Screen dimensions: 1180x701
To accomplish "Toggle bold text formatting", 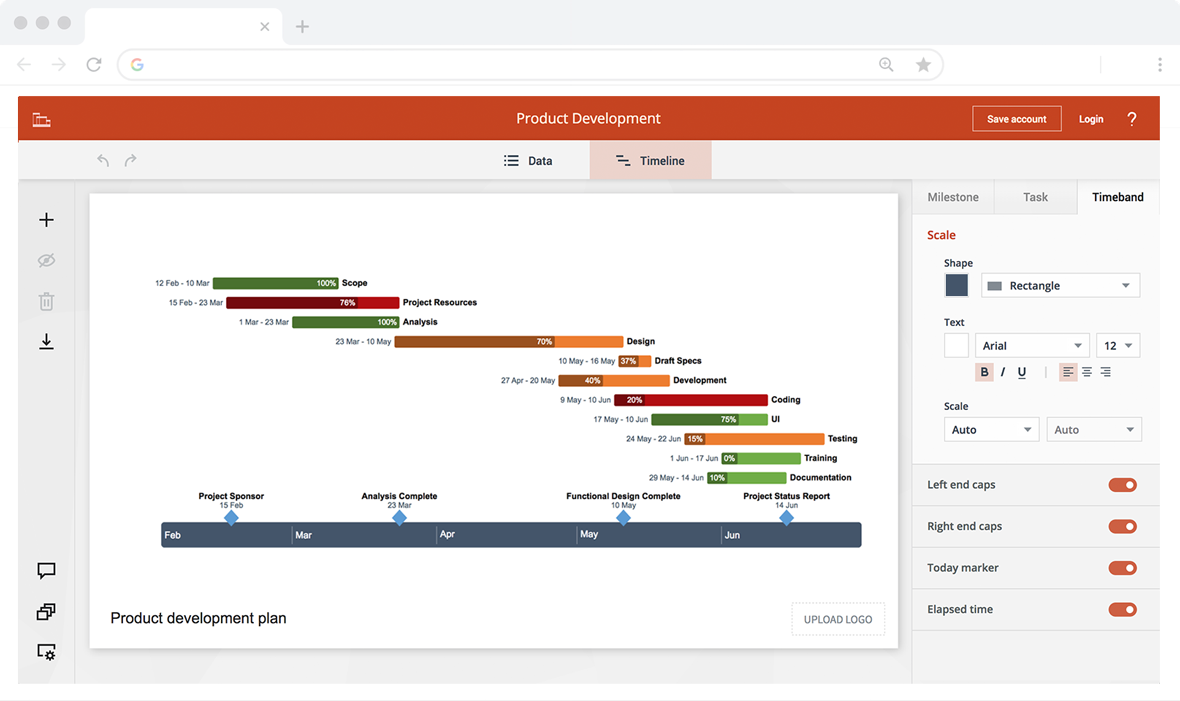I will 984,372.
